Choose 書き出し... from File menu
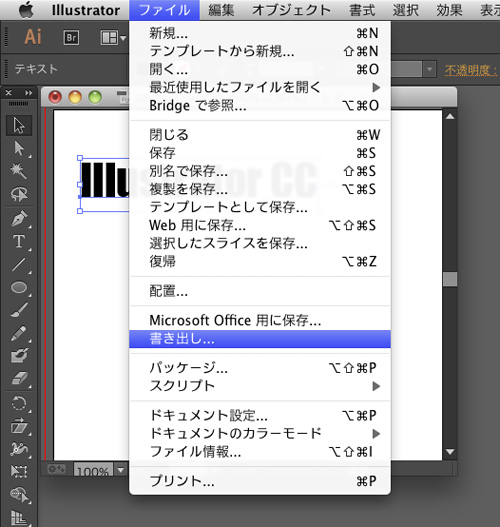 tap(260, 339)
